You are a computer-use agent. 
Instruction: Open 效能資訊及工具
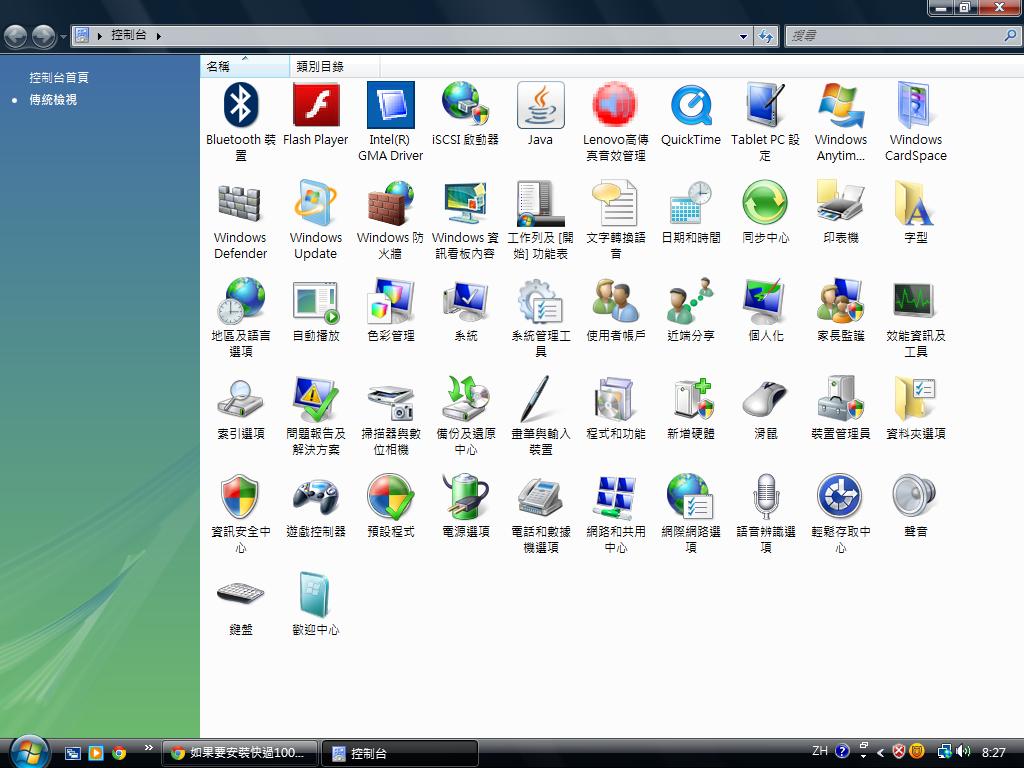pos(916,318)
